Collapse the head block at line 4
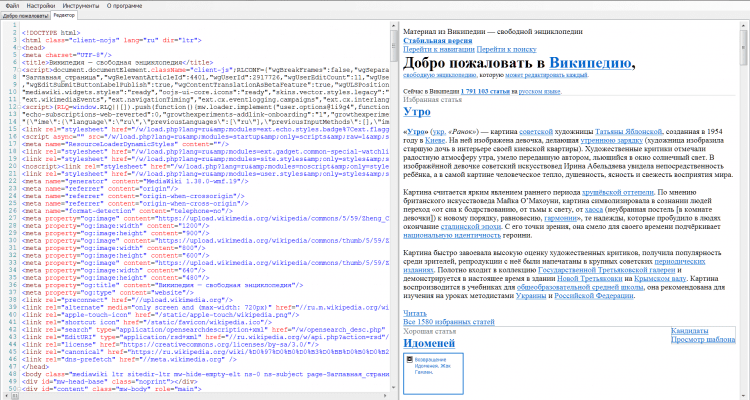 (x=19, y=48)
